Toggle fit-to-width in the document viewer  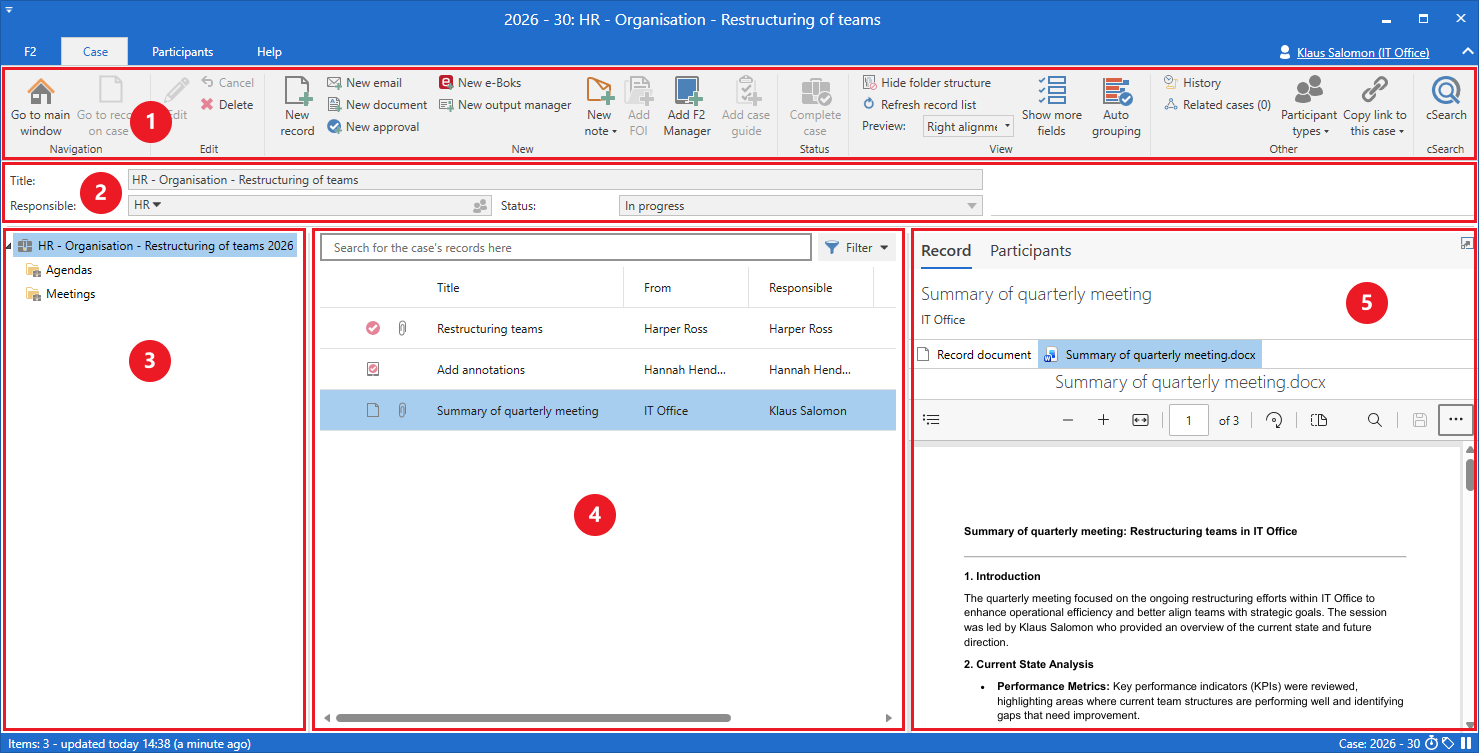pyautogui.click(x=1140, y=420)
